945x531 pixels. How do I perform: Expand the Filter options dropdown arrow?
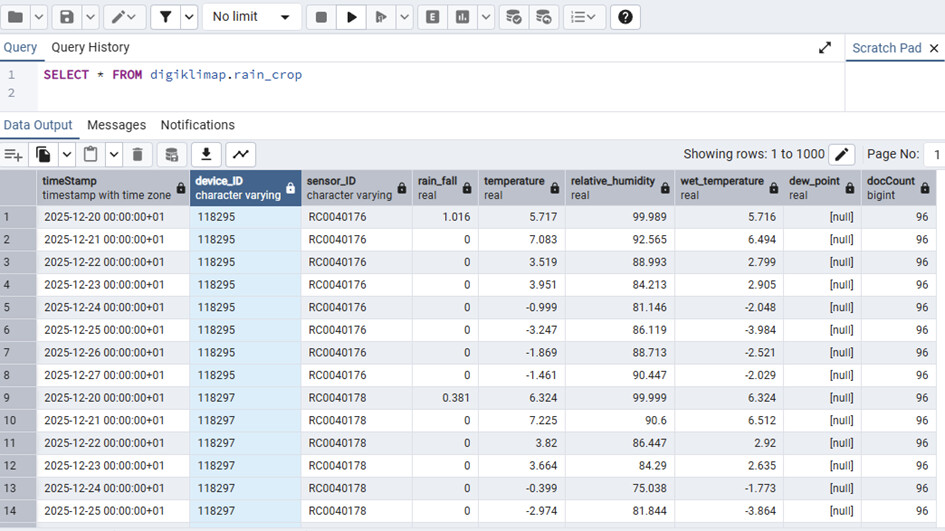(x=189, y=17)
